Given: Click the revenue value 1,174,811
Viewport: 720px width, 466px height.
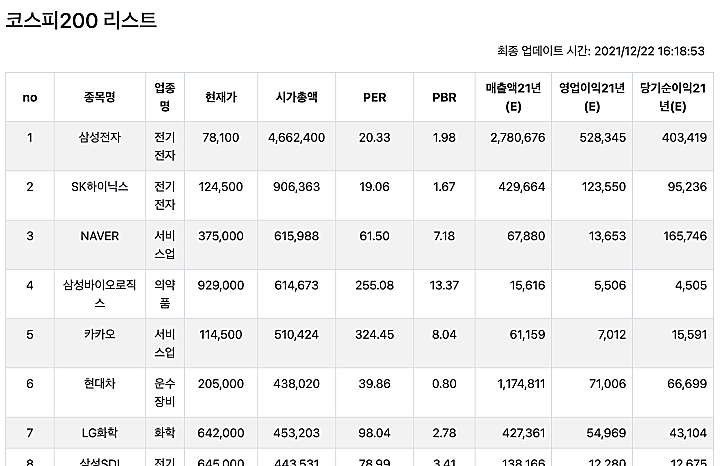Looking at the screenshot, I should coord(522,383).
